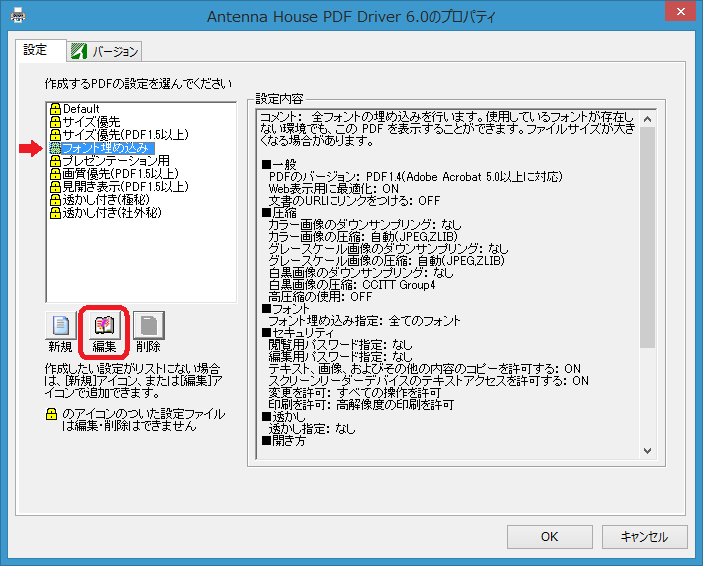Select the Default setting
Screen dimensions: 703x566
[81, 109]
